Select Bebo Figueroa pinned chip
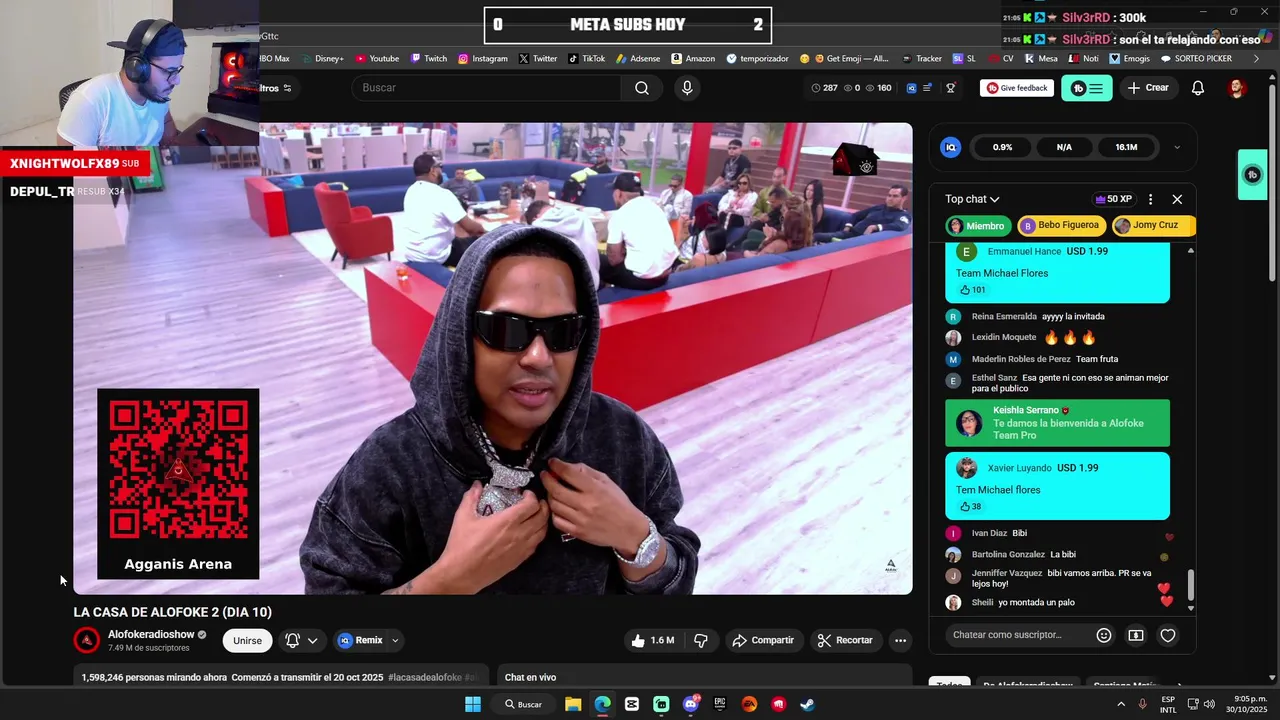Screen dimensions: 1280x720 tap(1060, 225)
